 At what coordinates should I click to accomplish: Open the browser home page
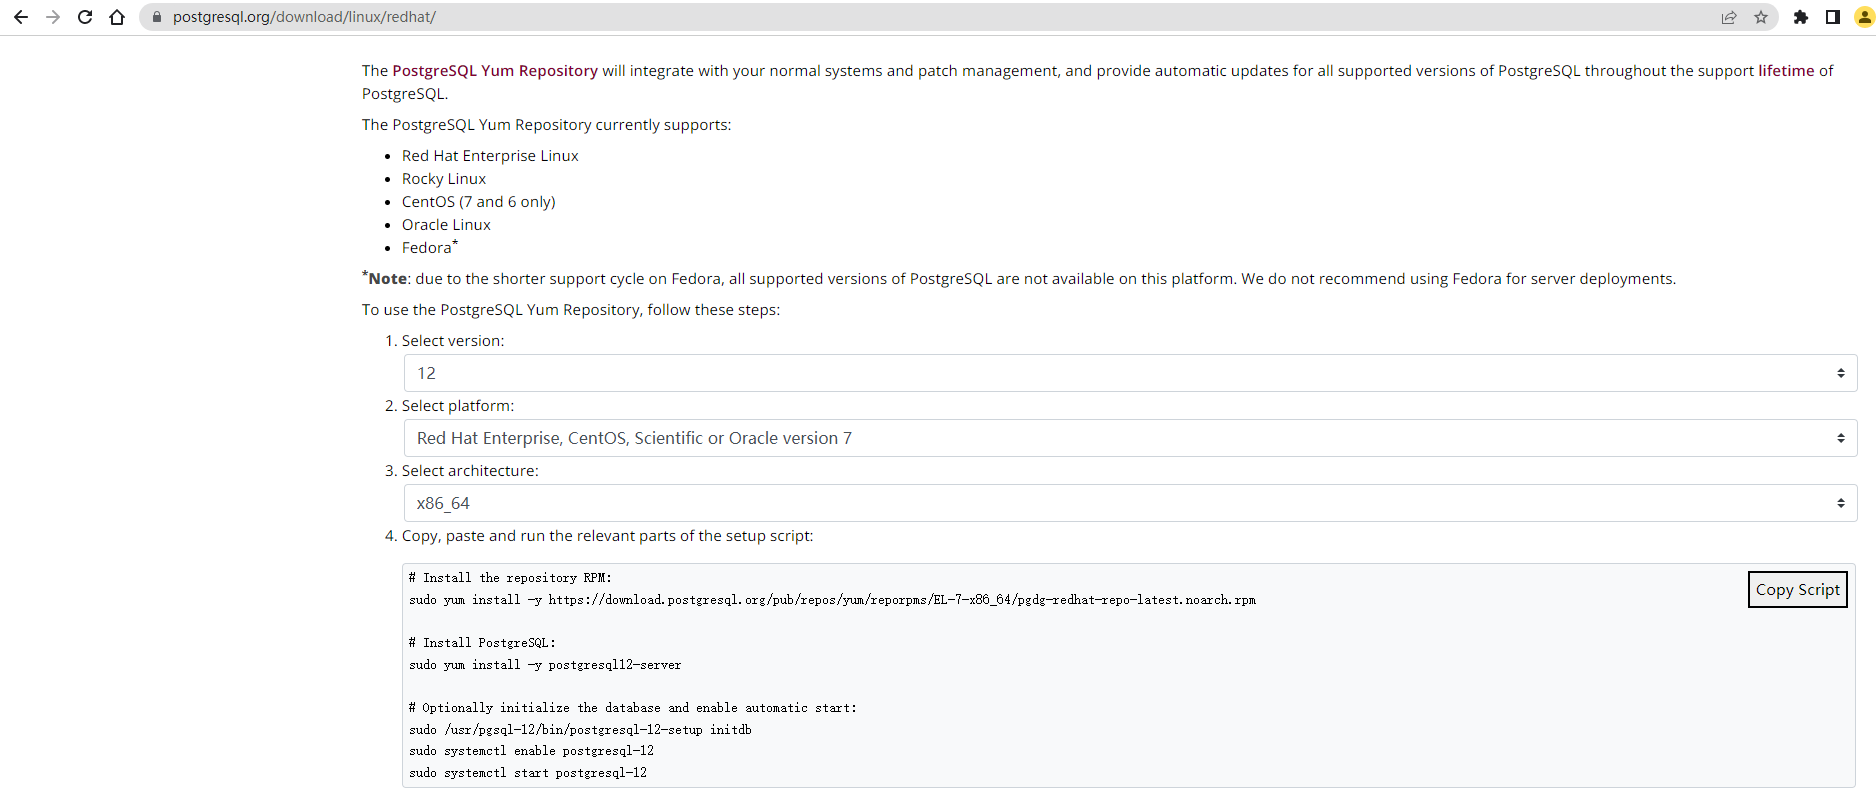tap(117, 17)
